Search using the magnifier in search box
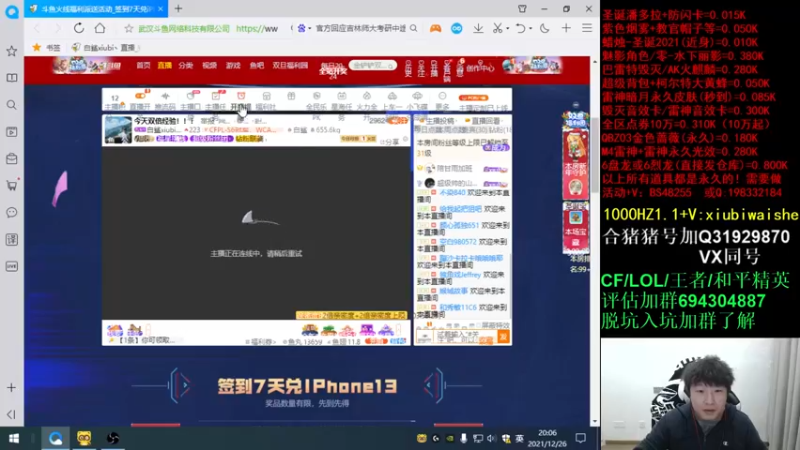The height and width of the screenshot is (450, 800). pos(414,29)
